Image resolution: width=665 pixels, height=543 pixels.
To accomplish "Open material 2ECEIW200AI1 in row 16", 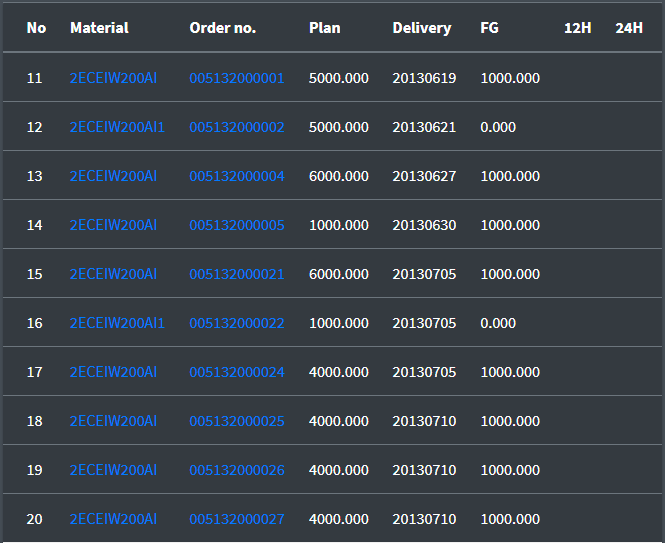I will 117,323.
